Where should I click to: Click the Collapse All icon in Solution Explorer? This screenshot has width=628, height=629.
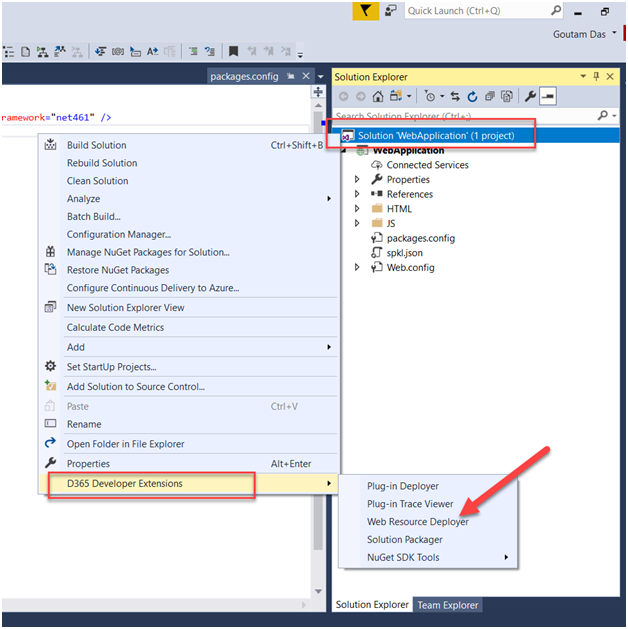coord(490,96)
